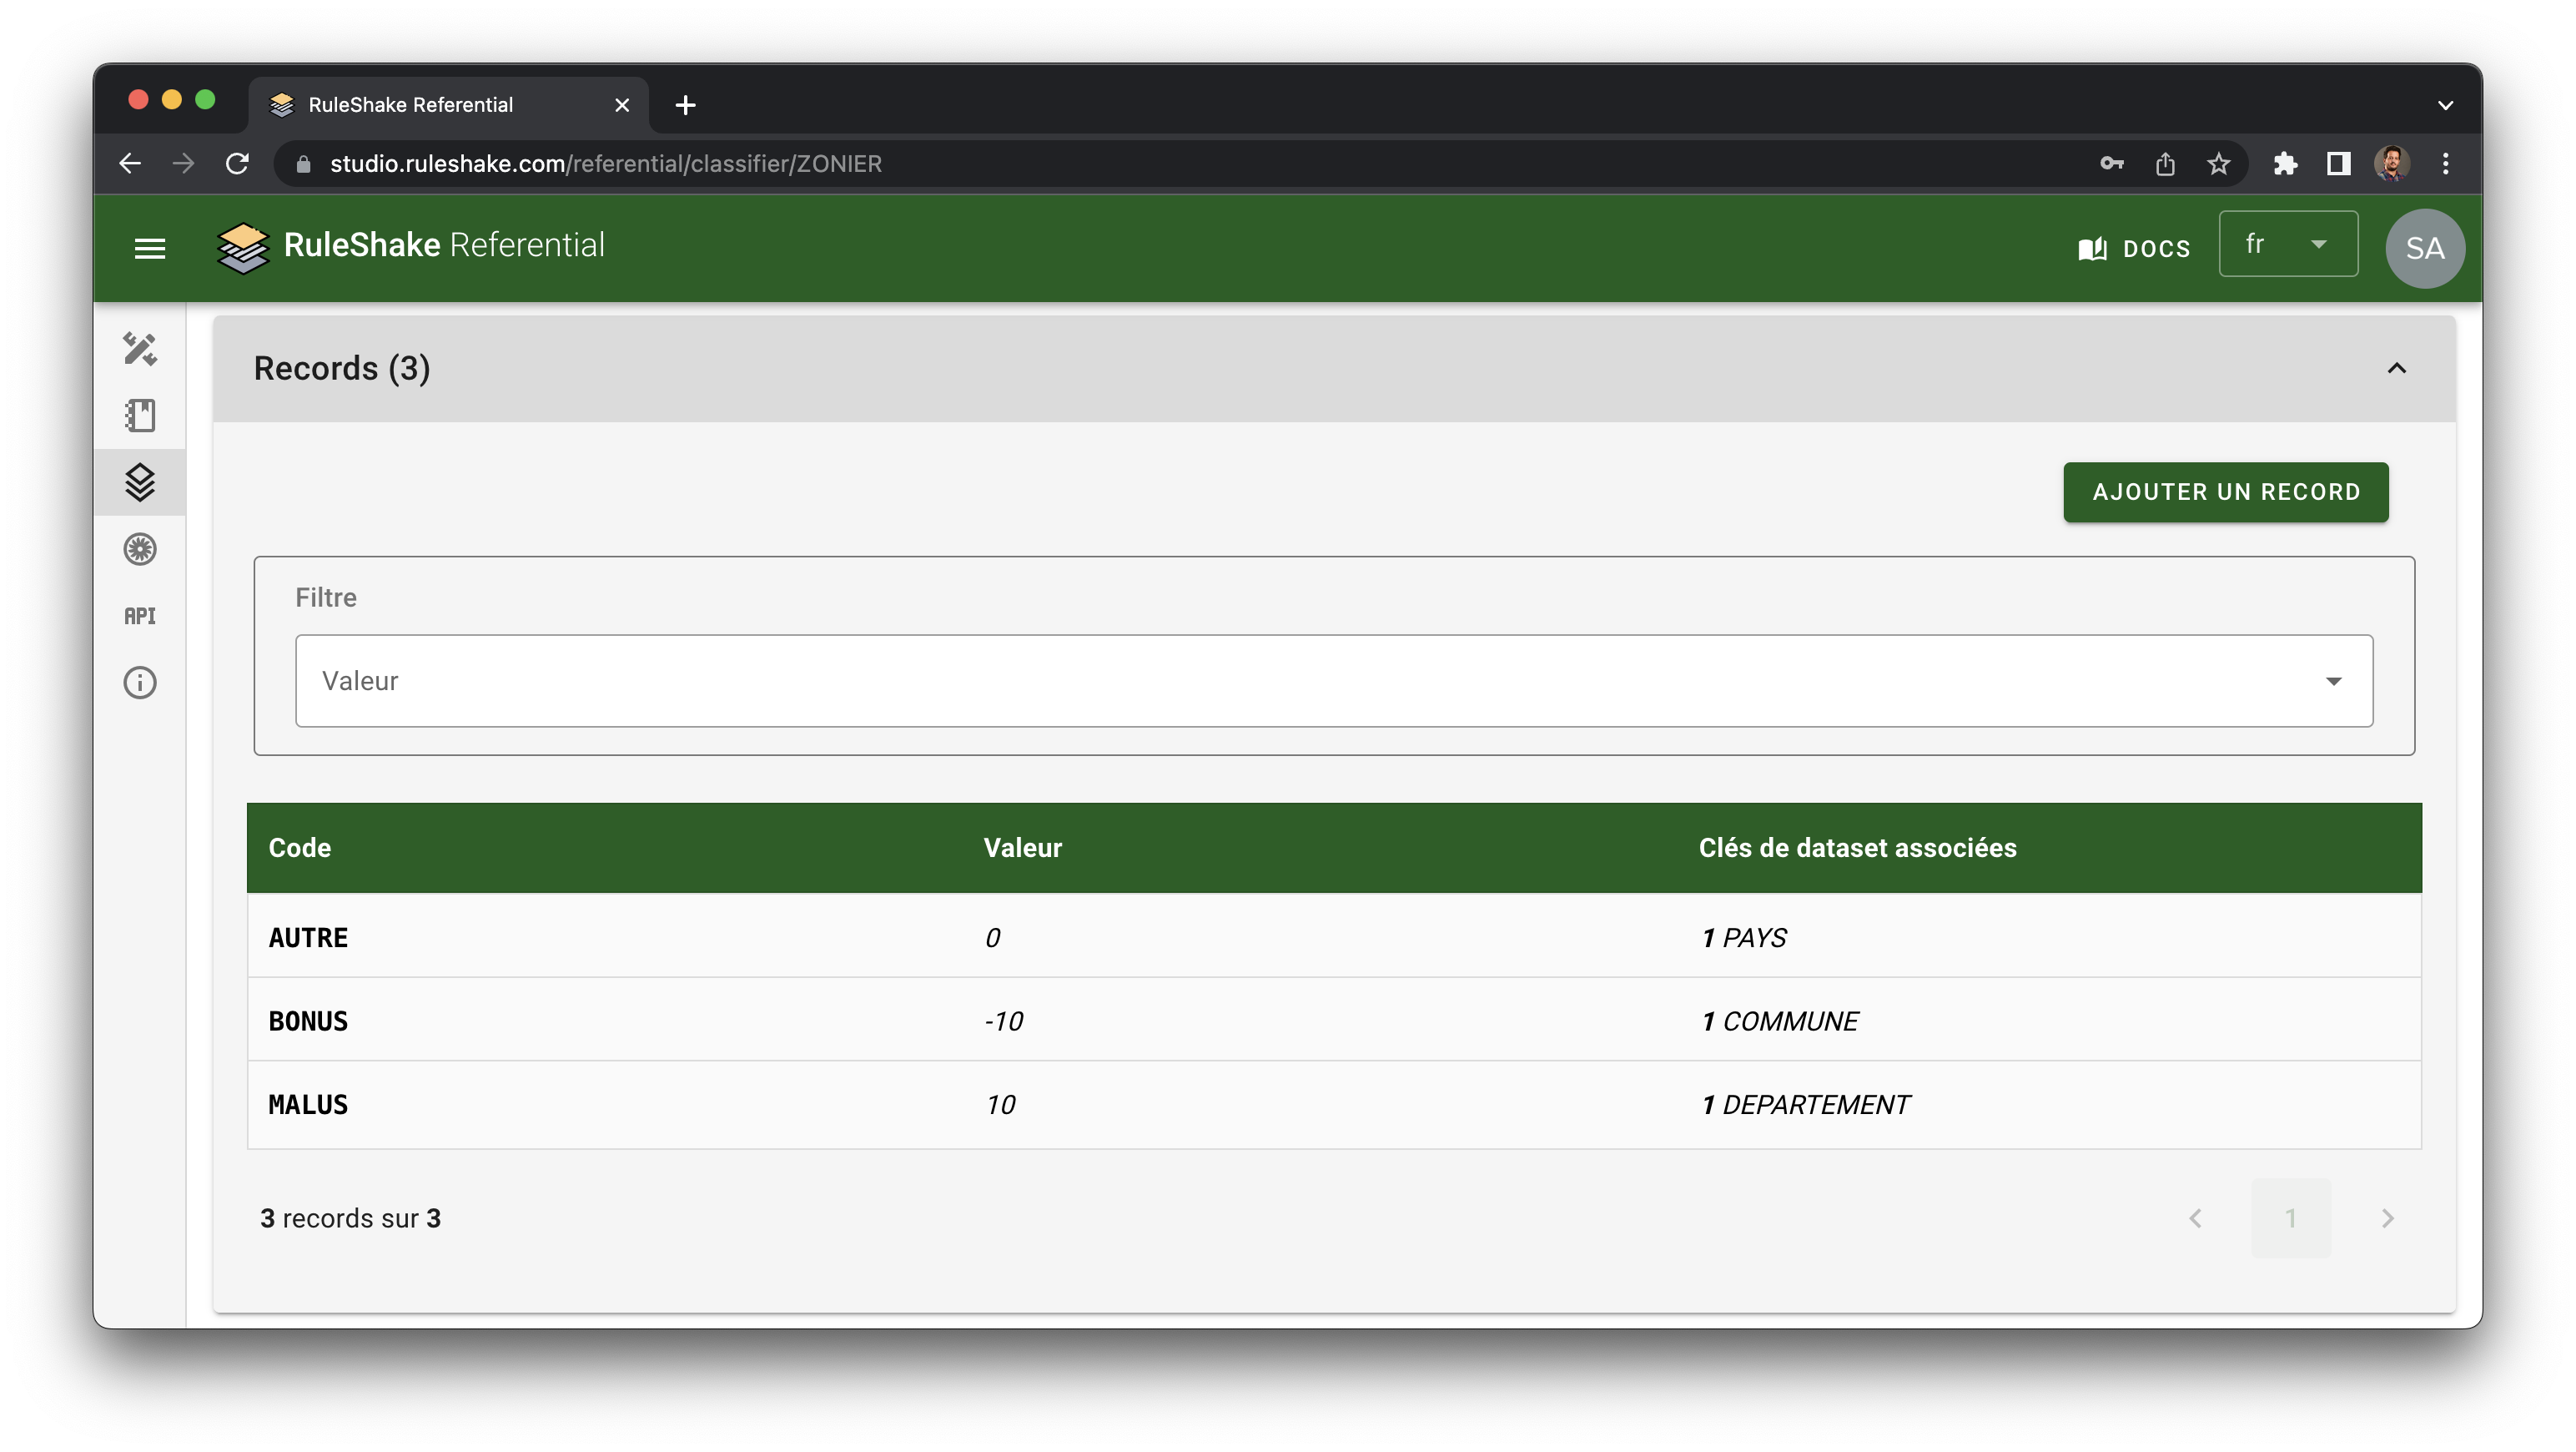Click the design tools sidebar icon
This screenshot has width=2576, height=1452.
click(140, 349)
